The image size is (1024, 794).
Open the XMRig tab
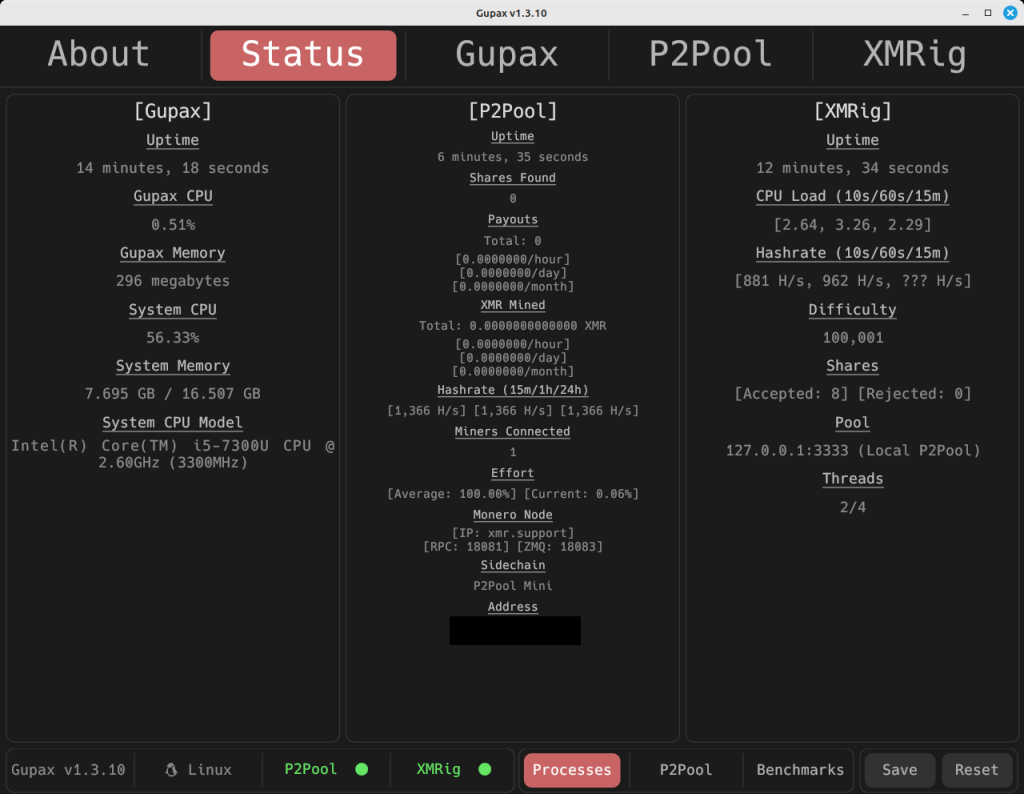914,55
